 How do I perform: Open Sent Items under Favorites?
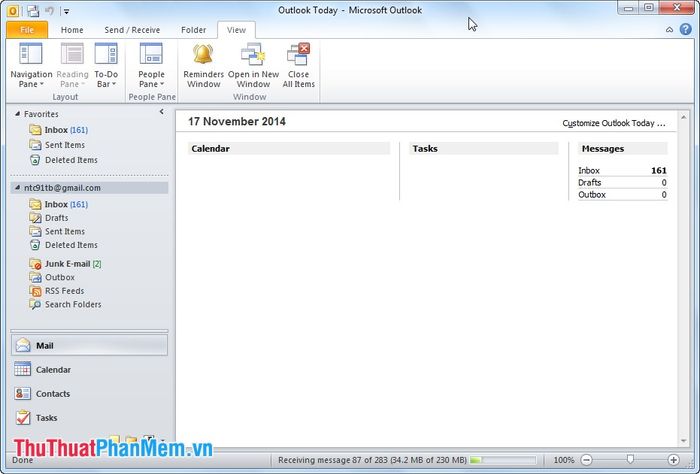57,145
